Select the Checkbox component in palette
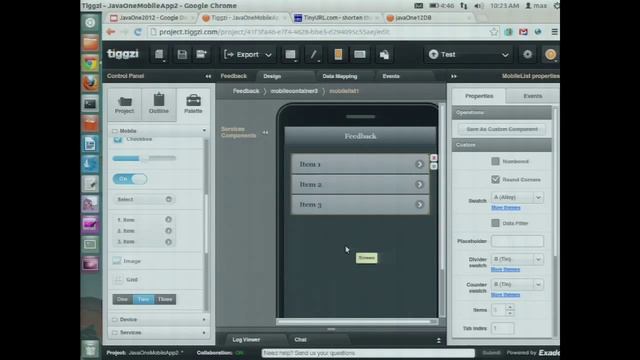The width and height of the screenshot is (640, 360). tap(133, 139)
